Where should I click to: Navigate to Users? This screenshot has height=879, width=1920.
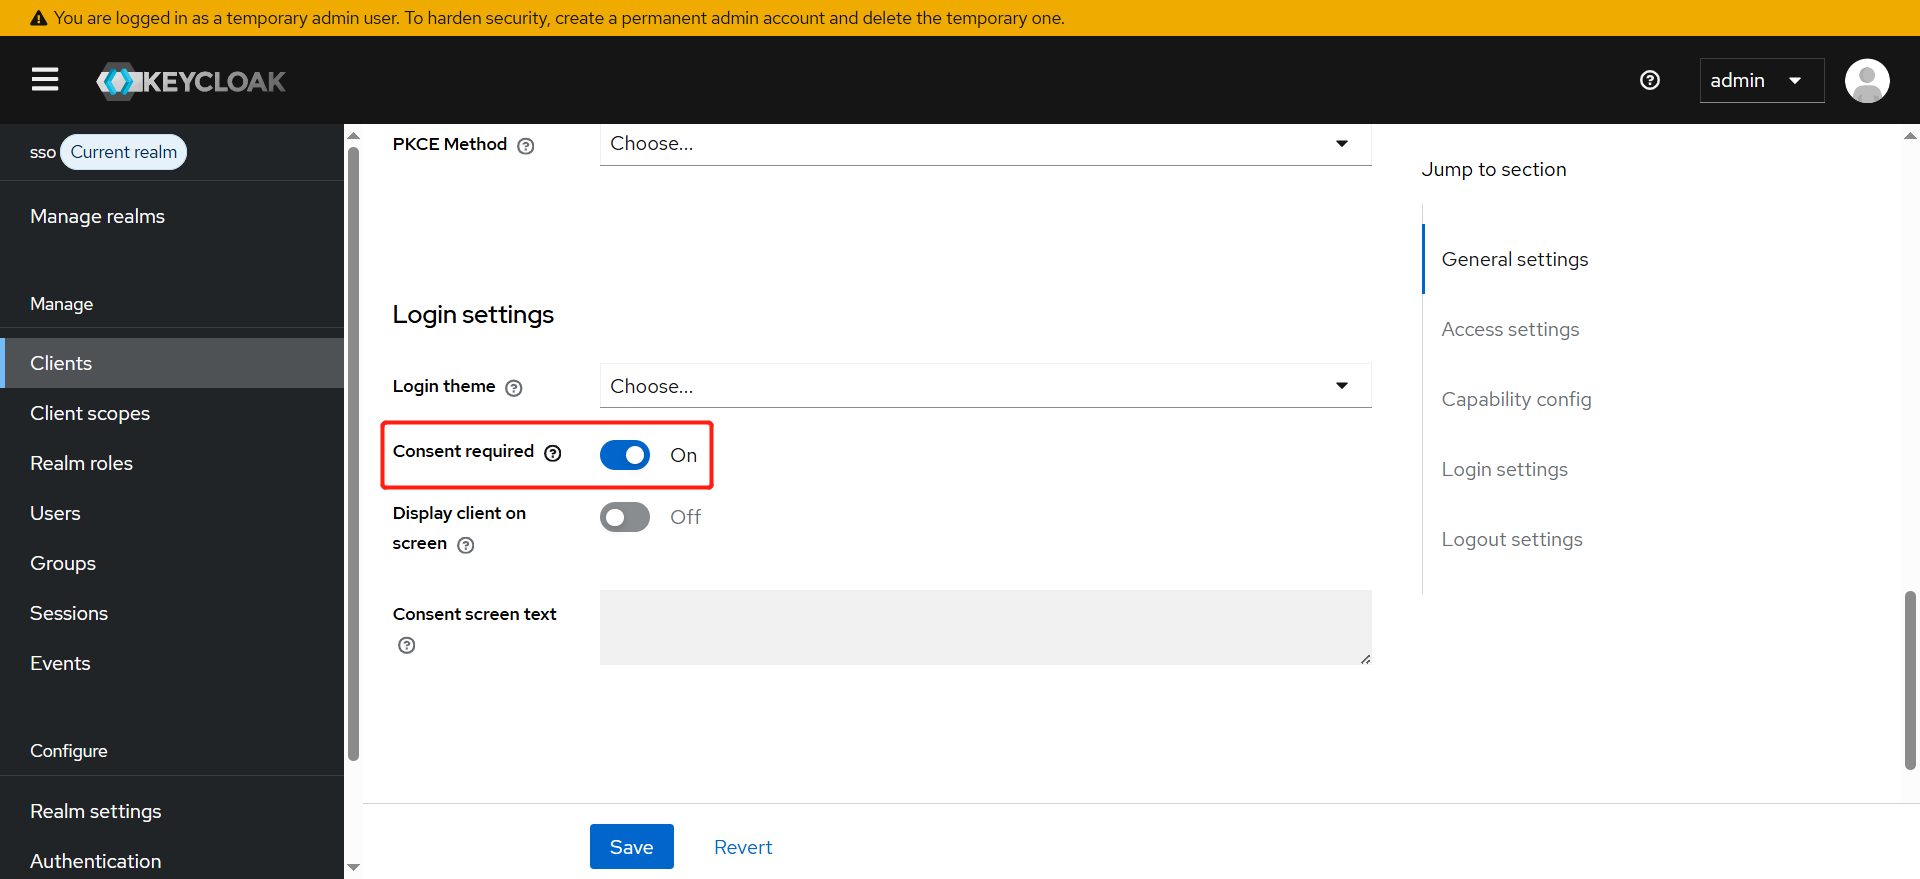[x=172, y=513]
